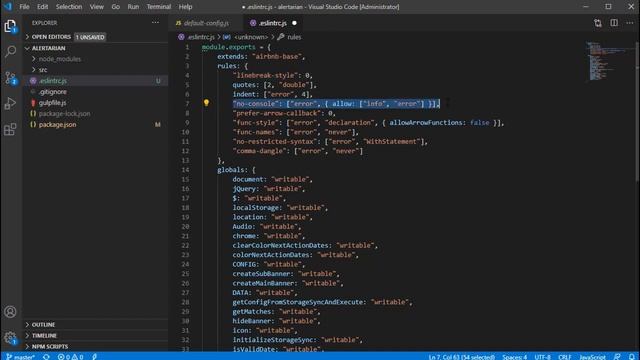Screen dimensions: 640x360
Task: Click localStorage on line 18
Action: coord(256,208)
